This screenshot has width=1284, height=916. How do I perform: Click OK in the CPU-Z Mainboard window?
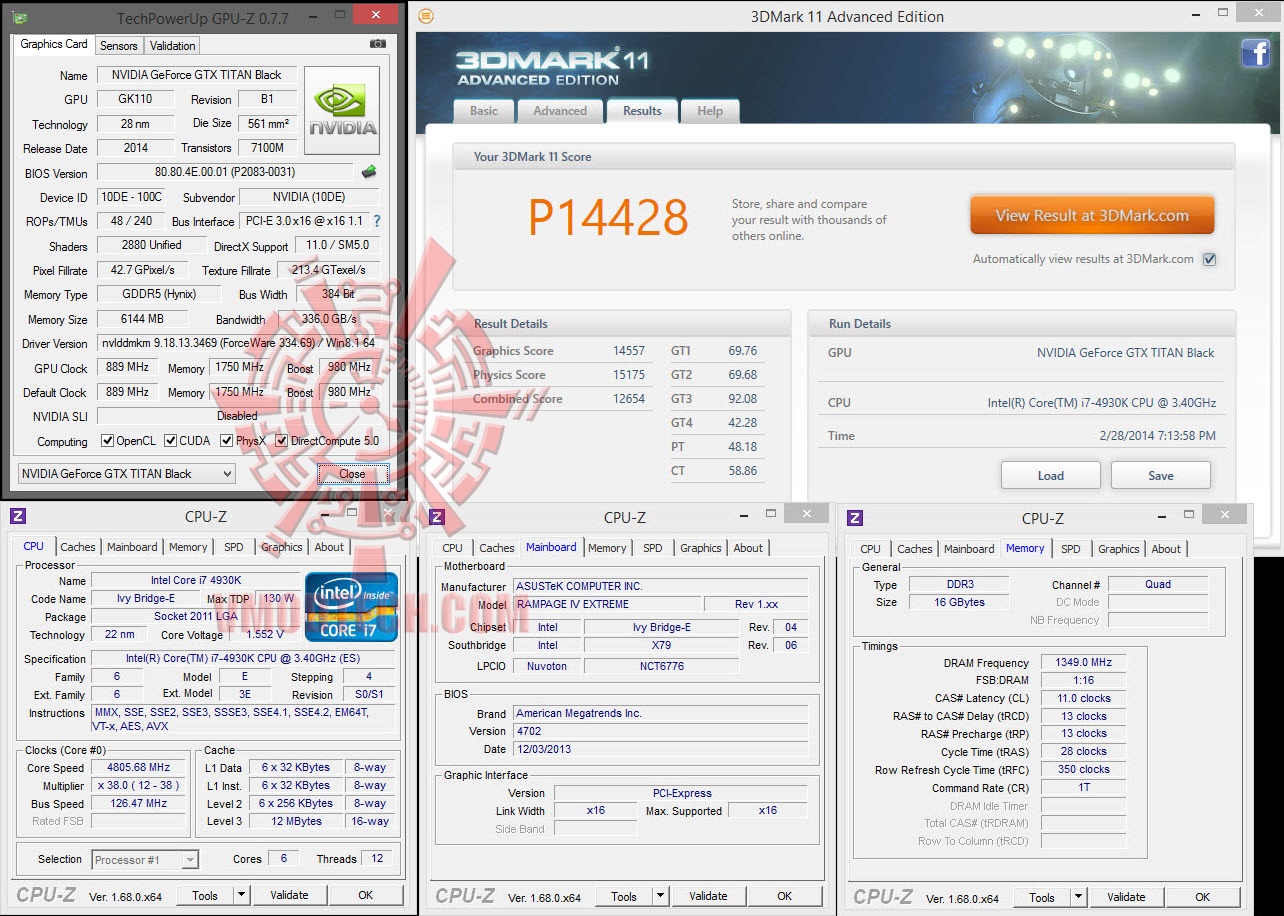coord(785,896)
